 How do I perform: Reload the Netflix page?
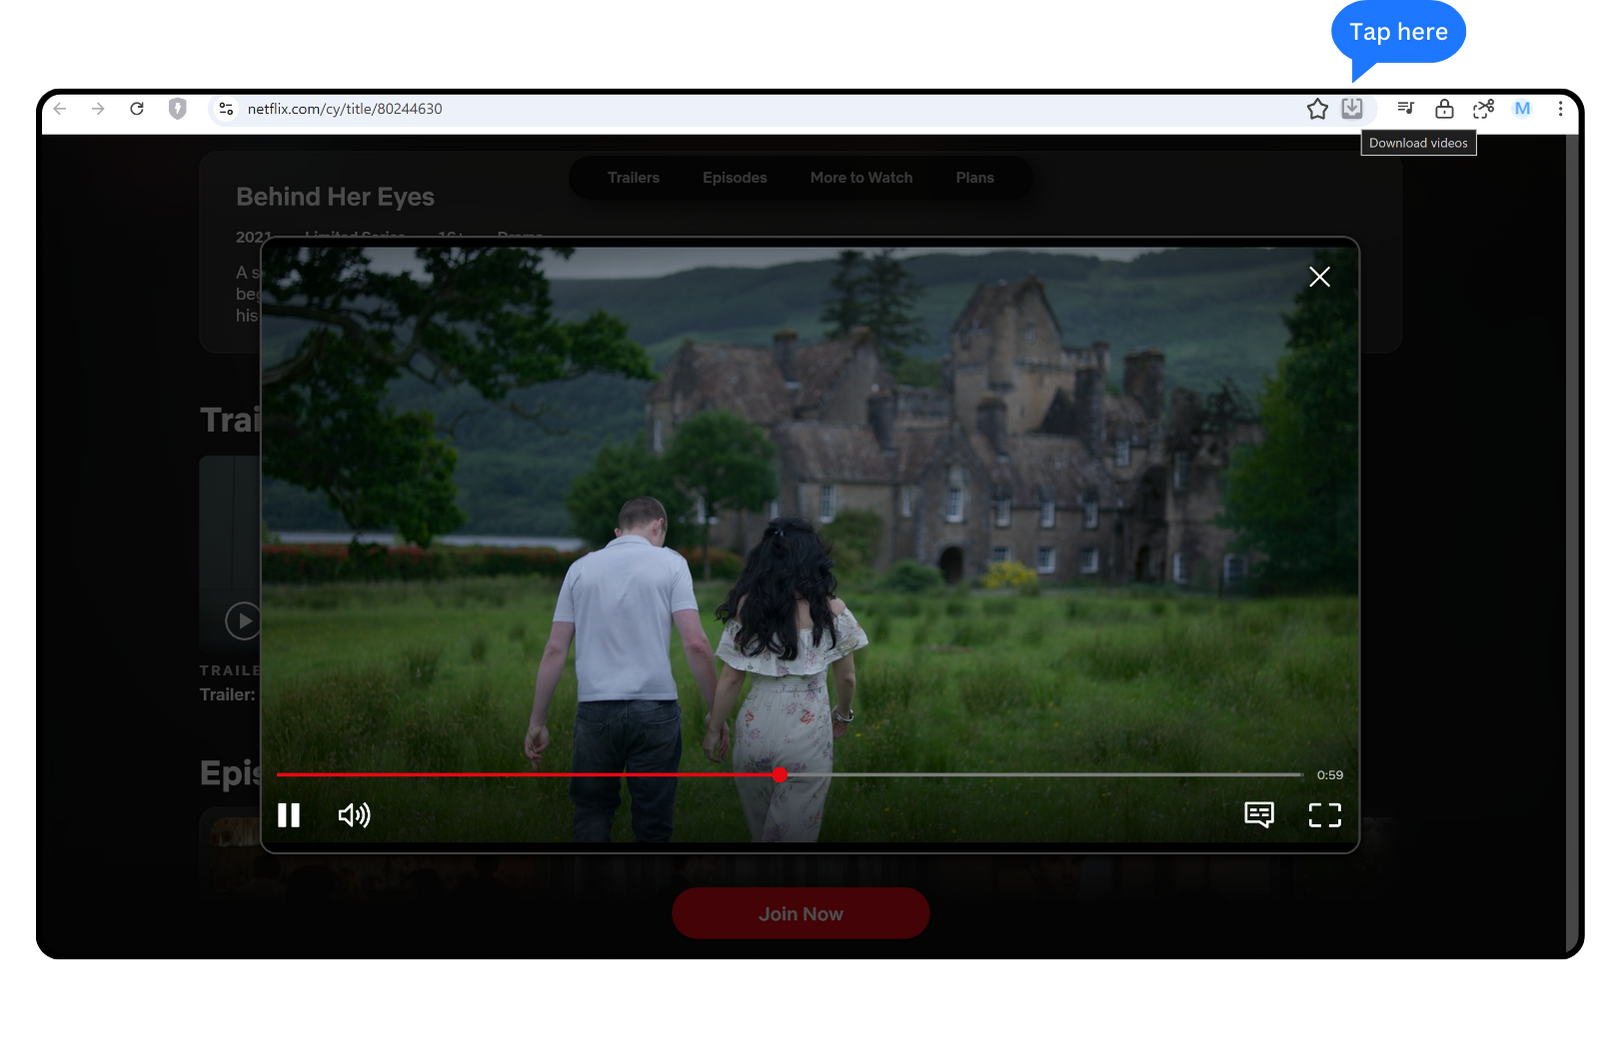click(137, 109)
